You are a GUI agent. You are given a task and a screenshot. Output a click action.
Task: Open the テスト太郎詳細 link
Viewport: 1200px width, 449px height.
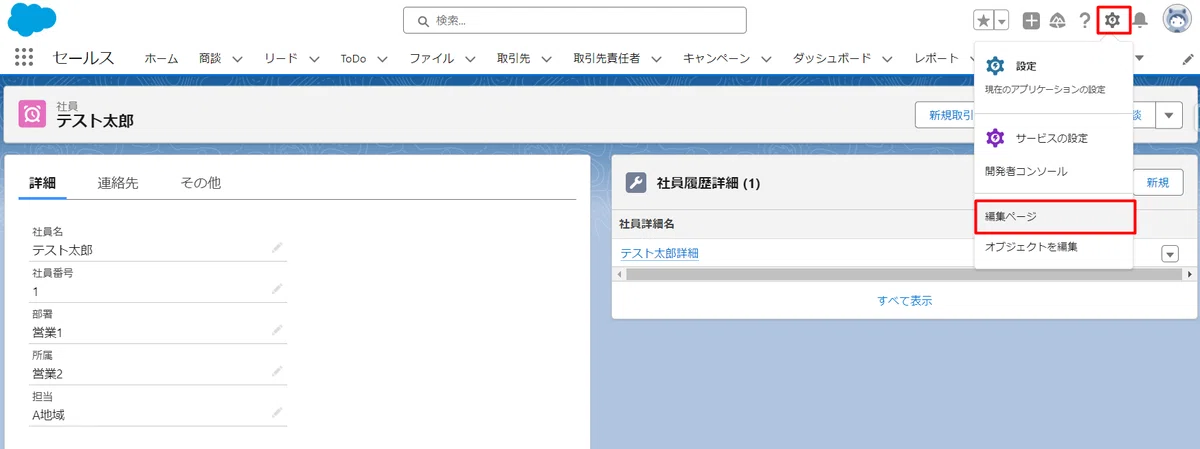659,253
